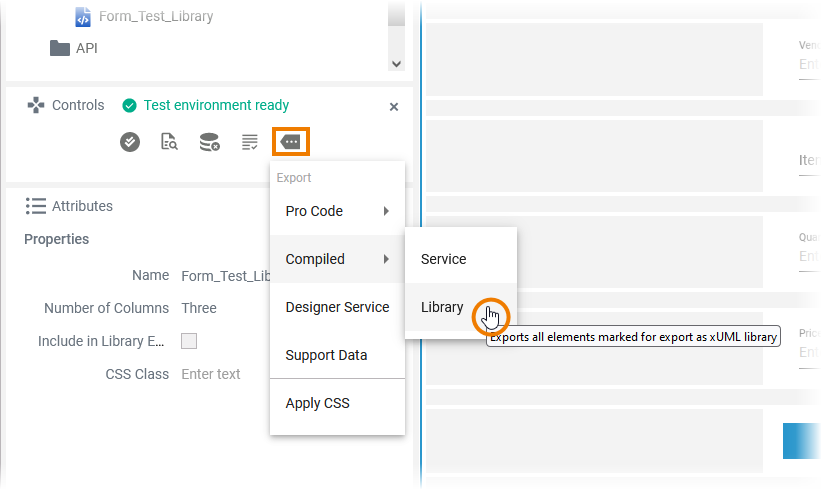Click the highlighted Export icon
The image size is (822, 490).
coord(290,142)
